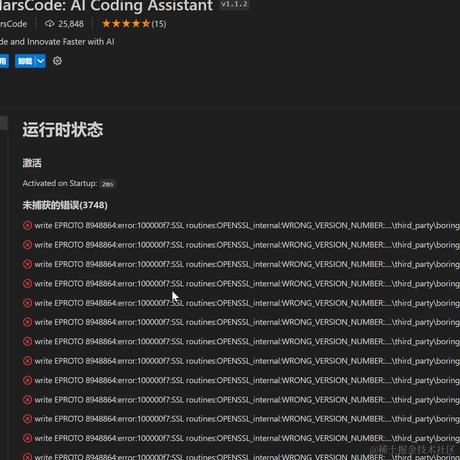The height and width of the screenshot is (460, 460).
Task: Open the dropdown arrow beside 卸载
Action: [x=40, y=61]
